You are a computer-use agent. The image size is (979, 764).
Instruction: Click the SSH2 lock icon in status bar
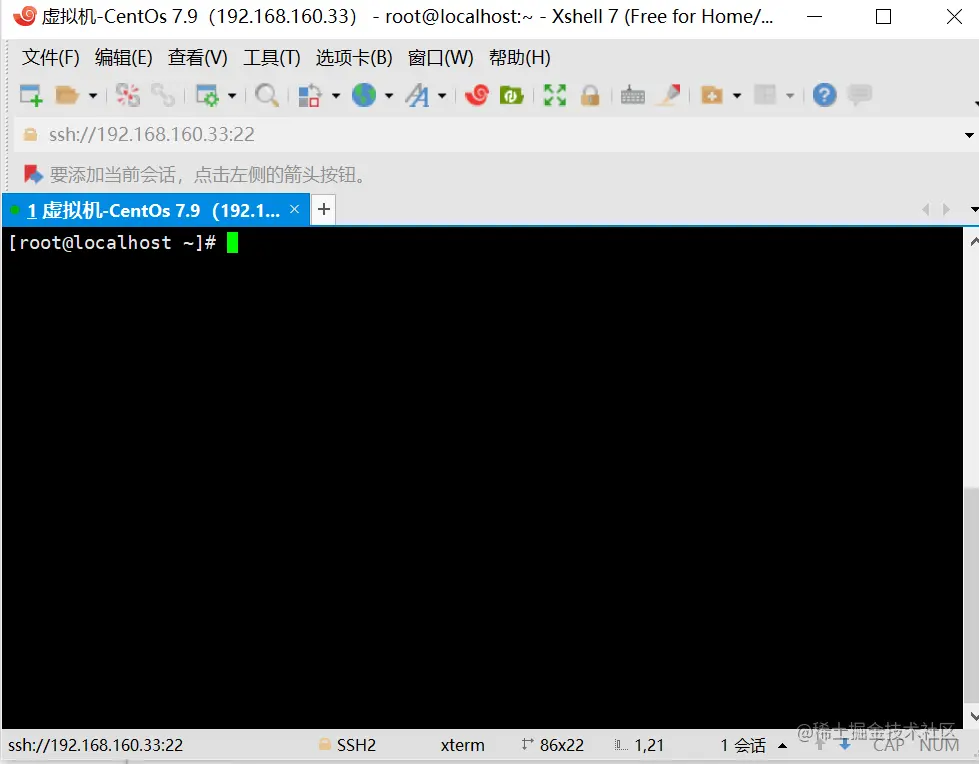[x=325, y=744]
